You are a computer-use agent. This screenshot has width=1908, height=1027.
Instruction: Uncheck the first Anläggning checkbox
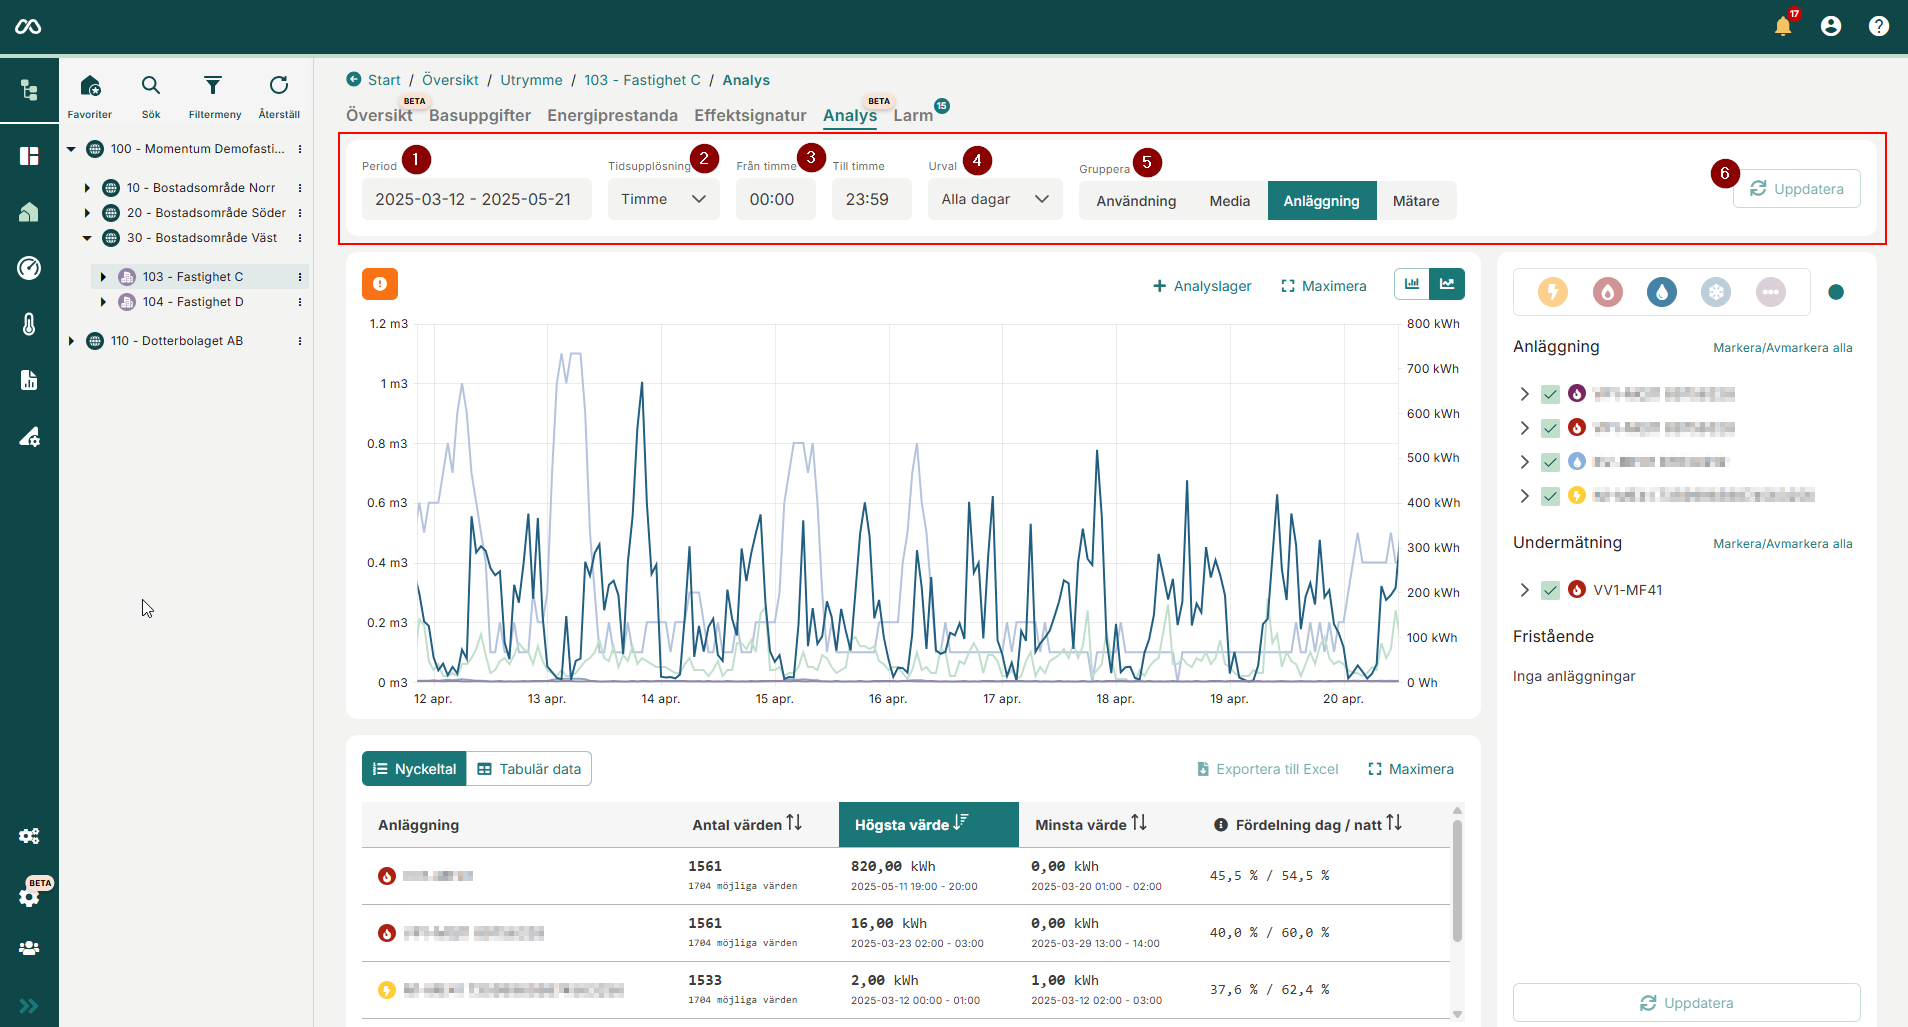tap(1550, 394)
